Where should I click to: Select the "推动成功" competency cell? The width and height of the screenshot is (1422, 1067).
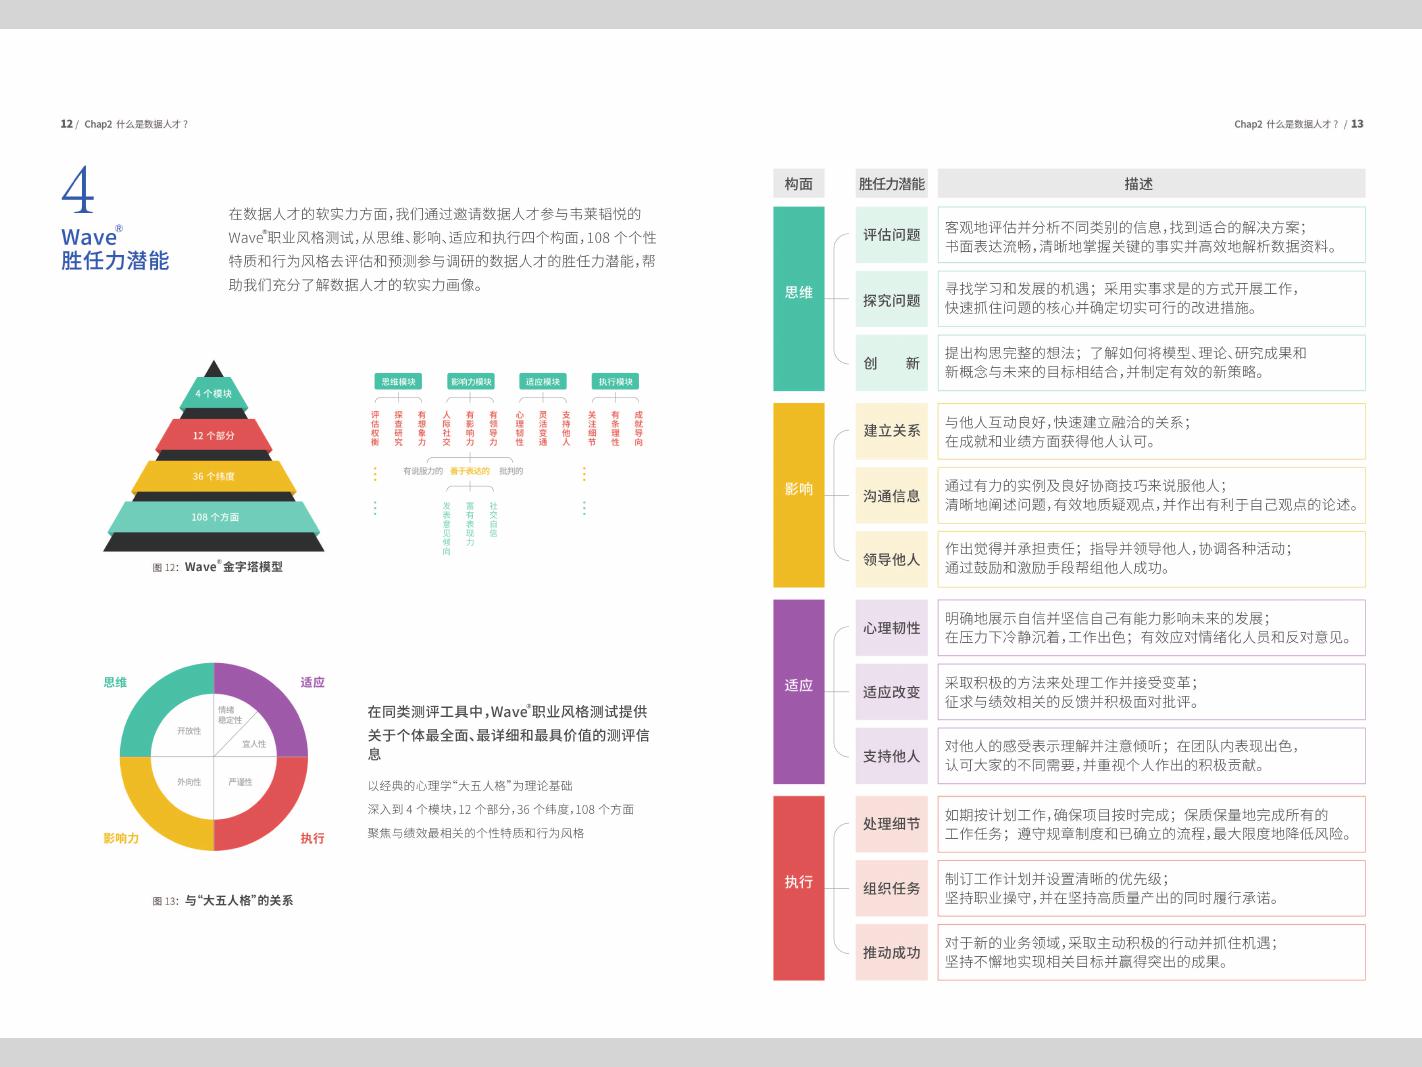[x=891, y=952]
